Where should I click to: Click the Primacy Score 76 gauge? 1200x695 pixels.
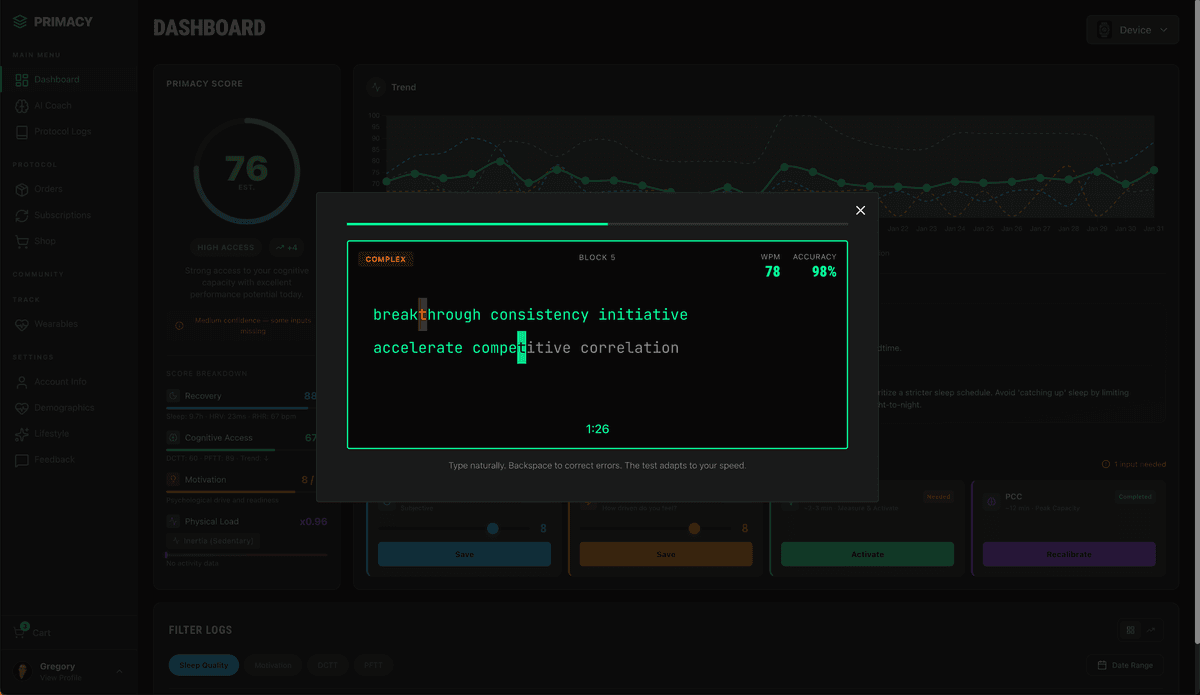pos(246,172)
